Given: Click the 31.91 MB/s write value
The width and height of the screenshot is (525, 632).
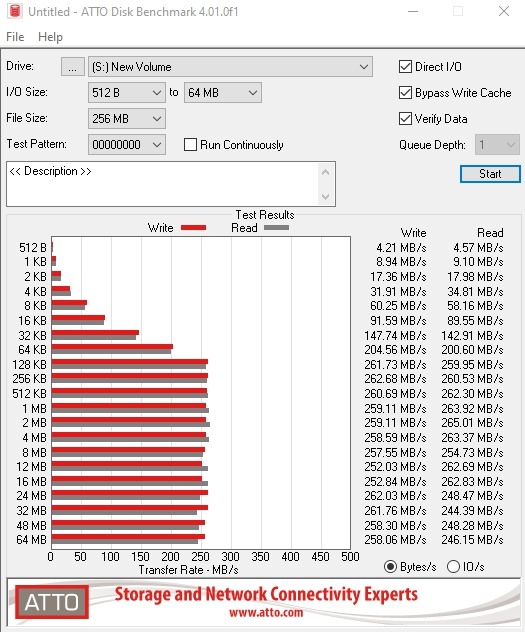Looking at the screenshot, I should pos(398,291).
